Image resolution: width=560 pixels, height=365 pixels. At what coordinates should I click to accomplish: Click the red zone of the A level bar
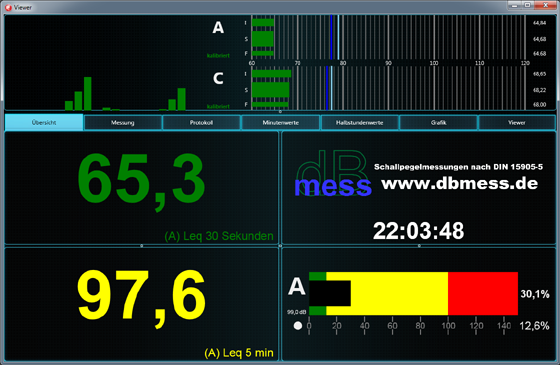pyautogui.click(x=483, y=294)
